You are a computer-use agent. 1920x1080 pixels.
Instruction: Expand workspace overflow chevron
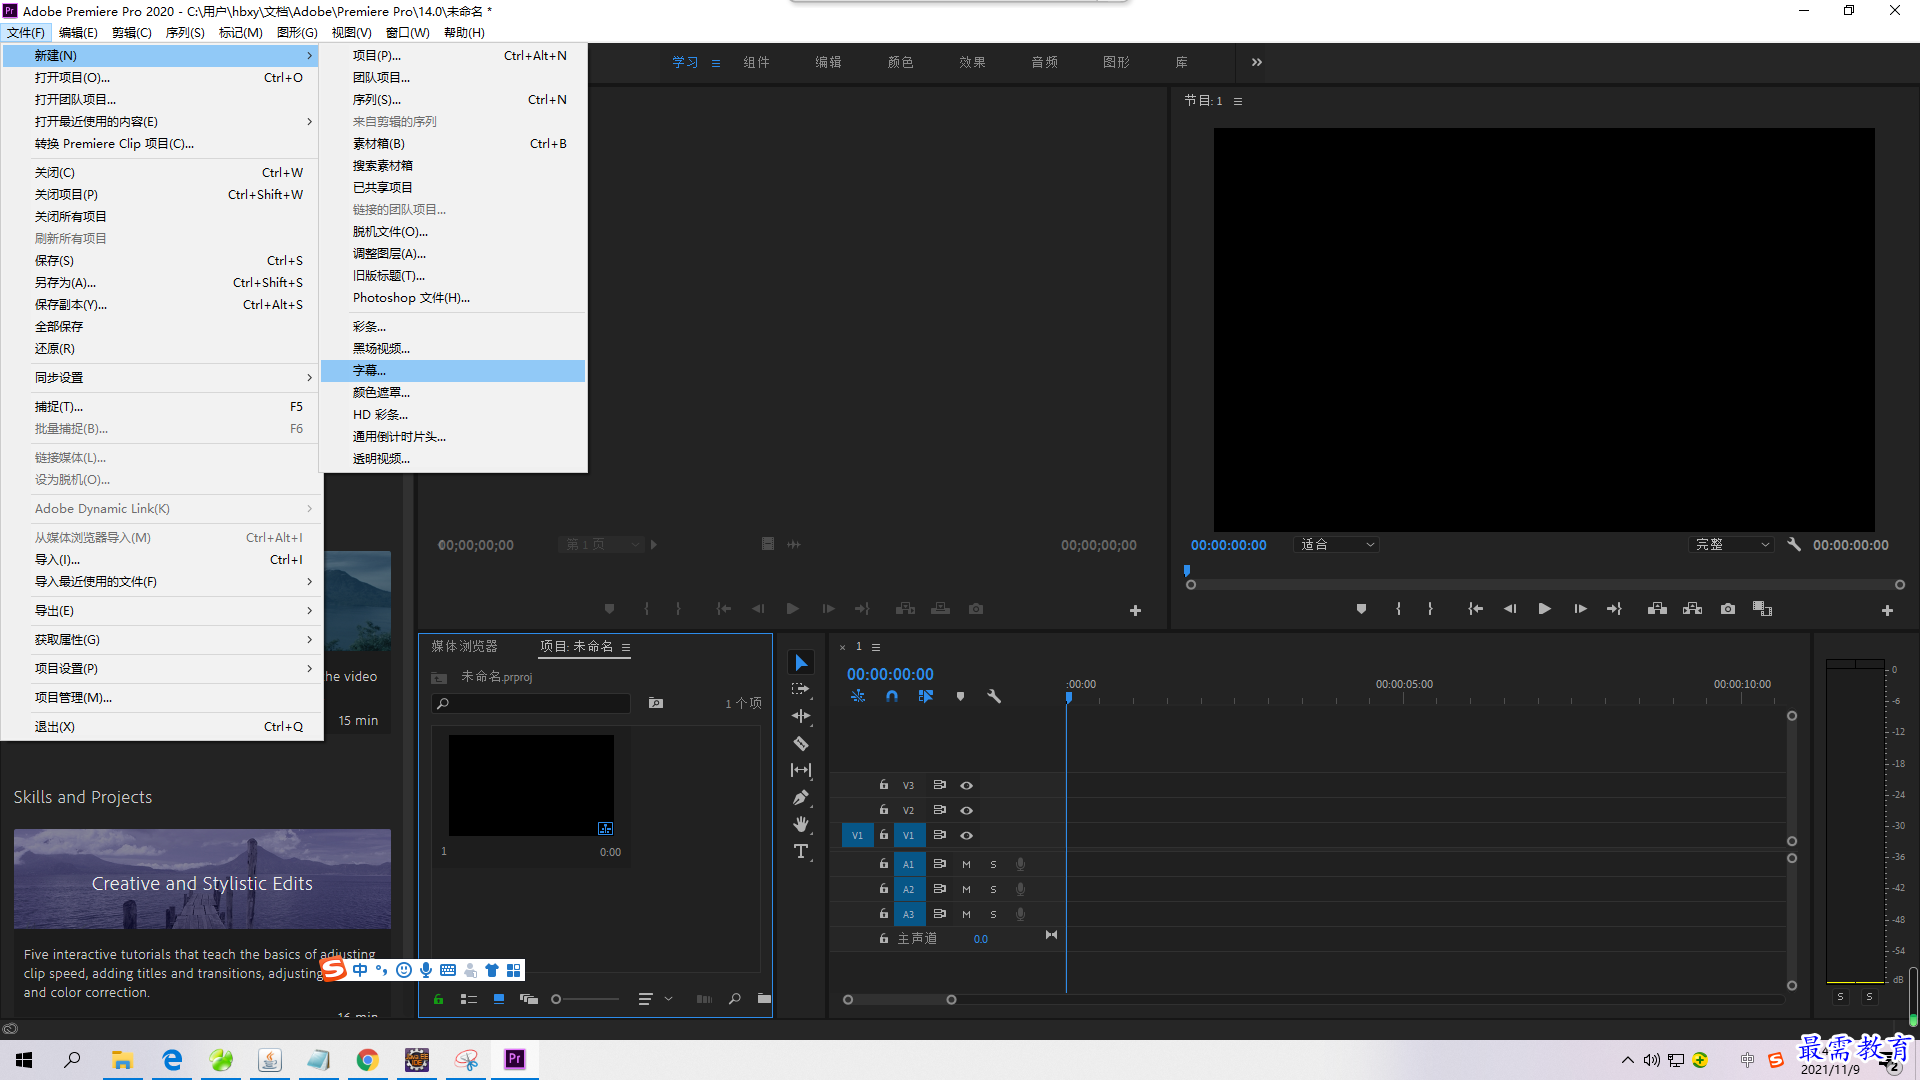click(1257, 62)
